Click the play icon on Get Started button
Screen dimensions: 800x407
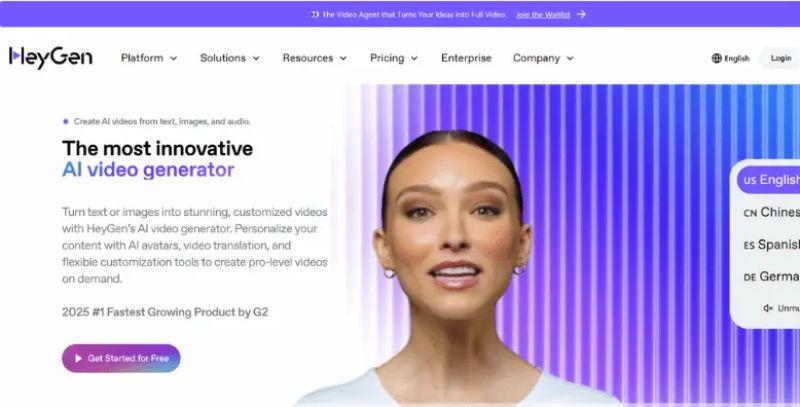click(x=78, y=359)
